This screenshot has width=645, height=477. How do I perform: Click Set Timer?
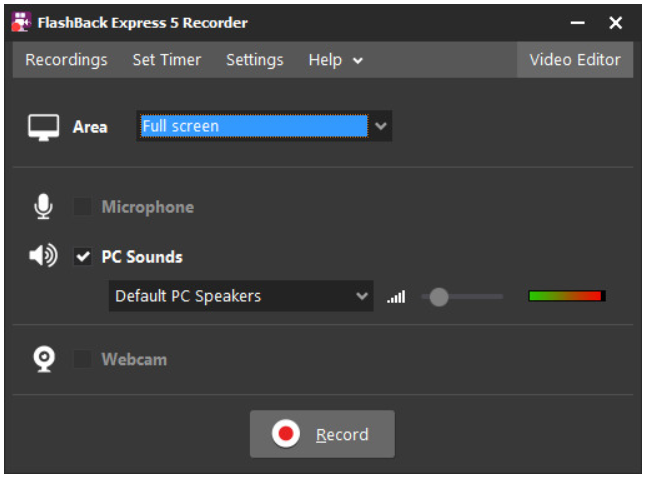[x=167, y=60]
